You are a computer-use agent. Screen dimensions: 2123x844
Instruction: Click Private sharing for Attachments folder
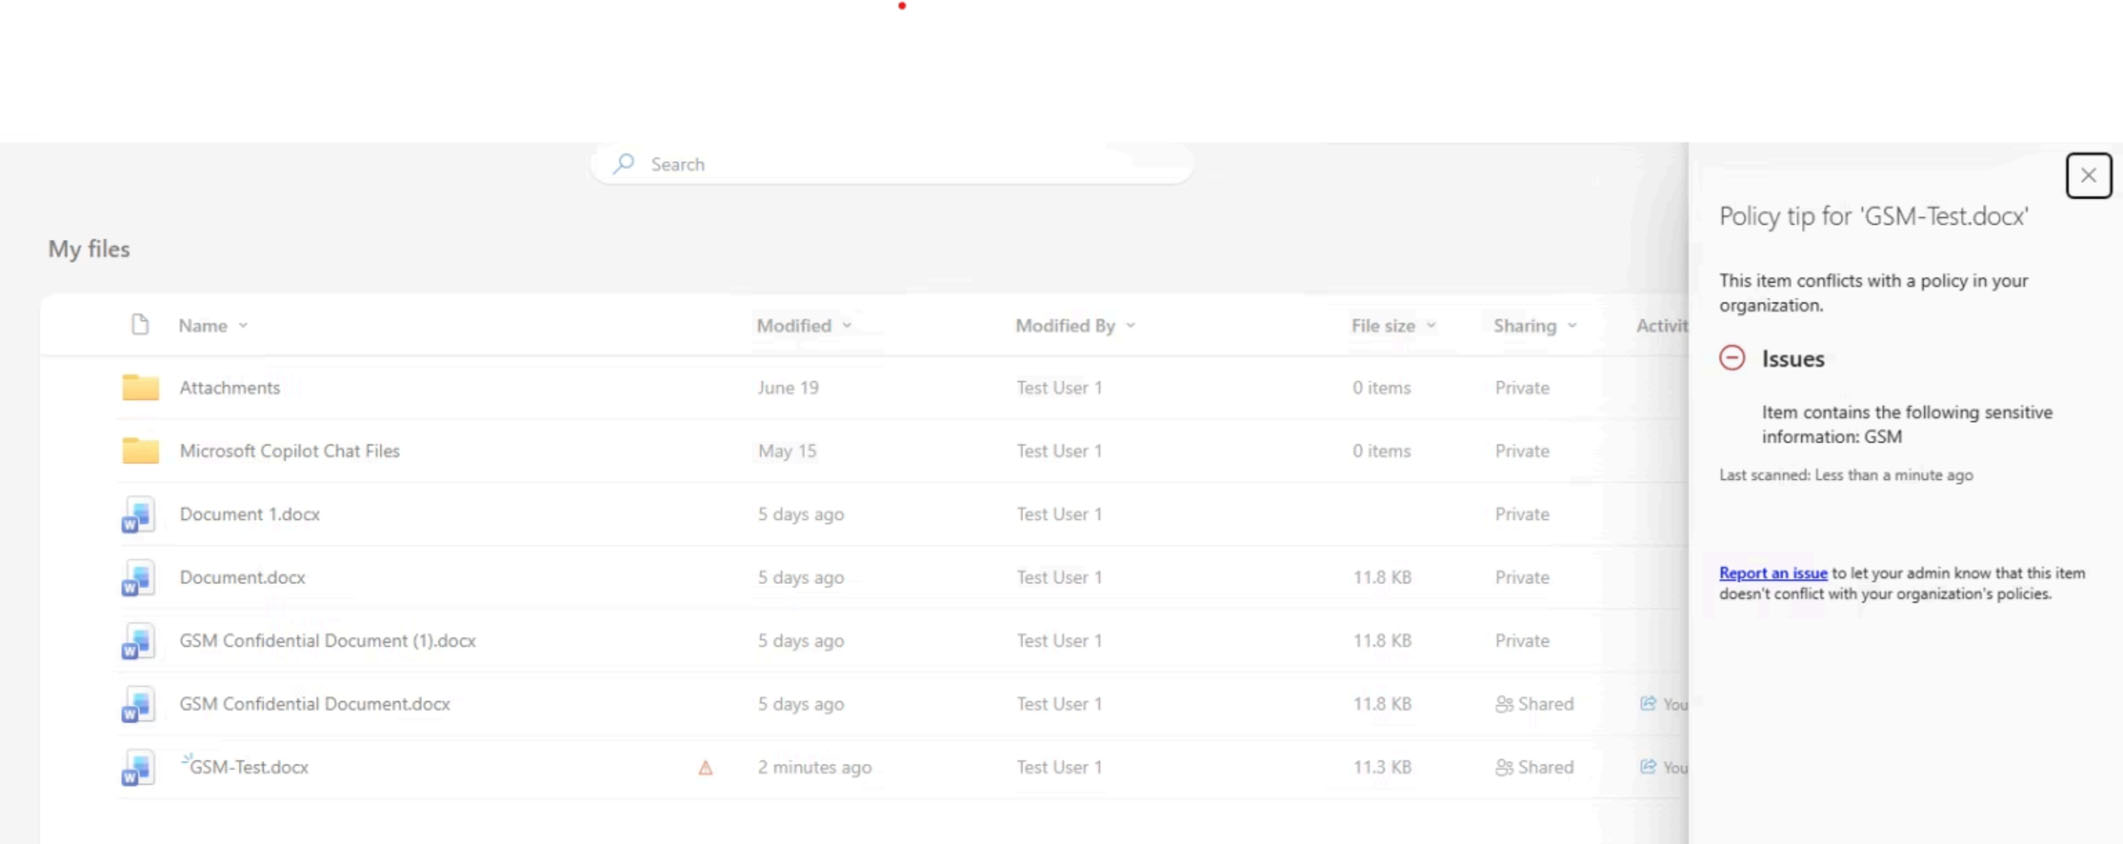(1522, 388)
